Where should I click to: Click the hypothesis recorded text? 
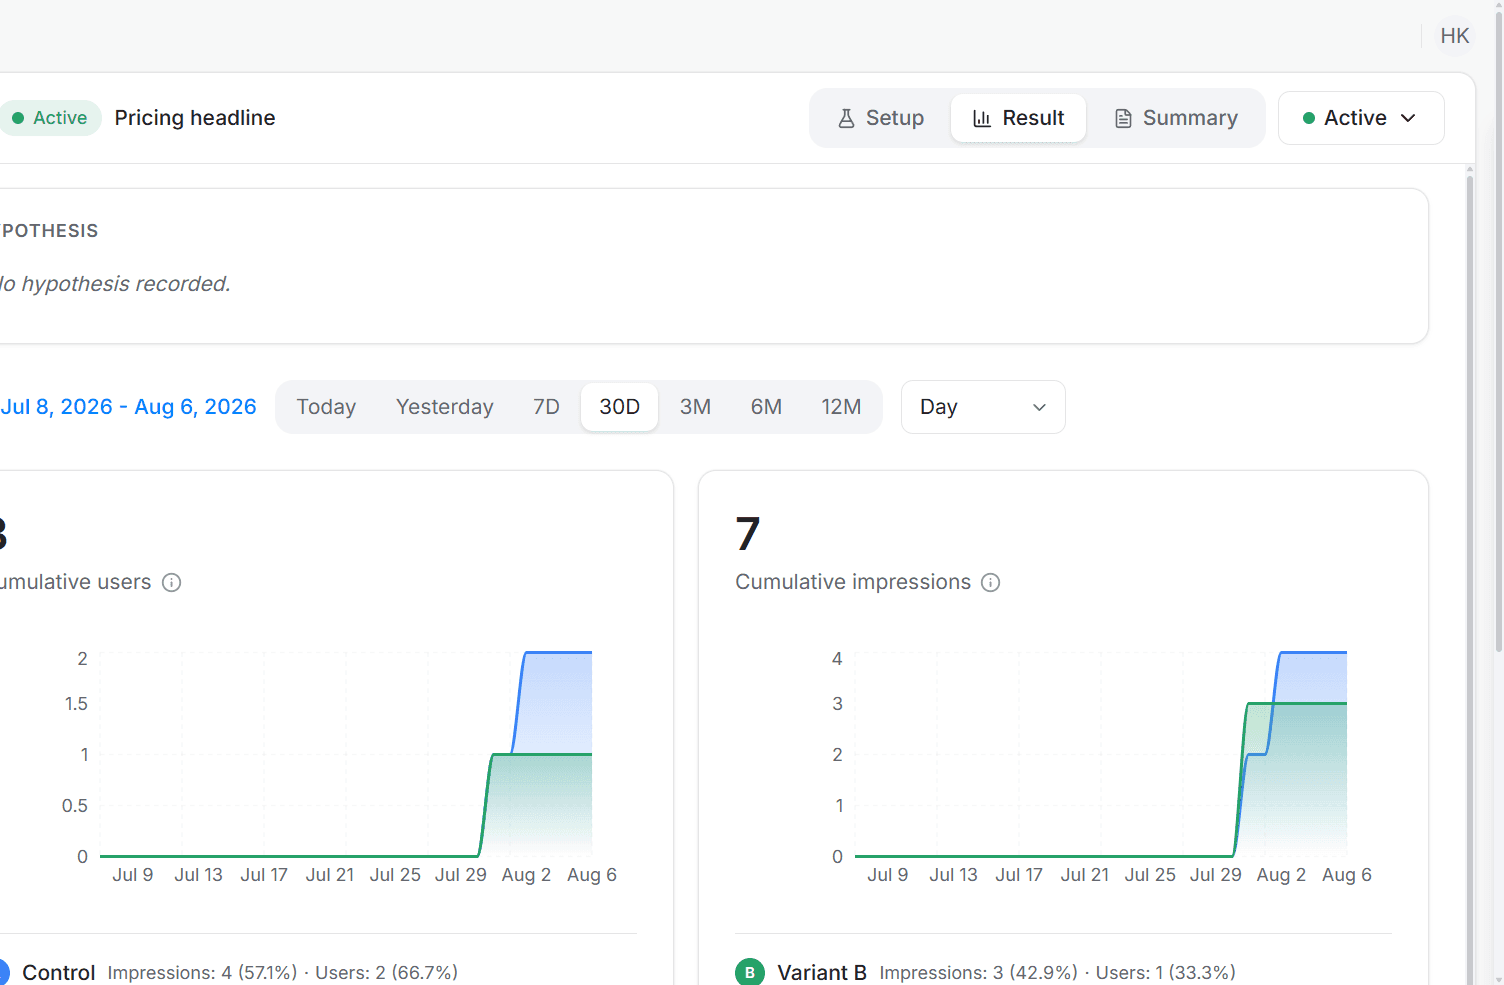tap(115, 284)
